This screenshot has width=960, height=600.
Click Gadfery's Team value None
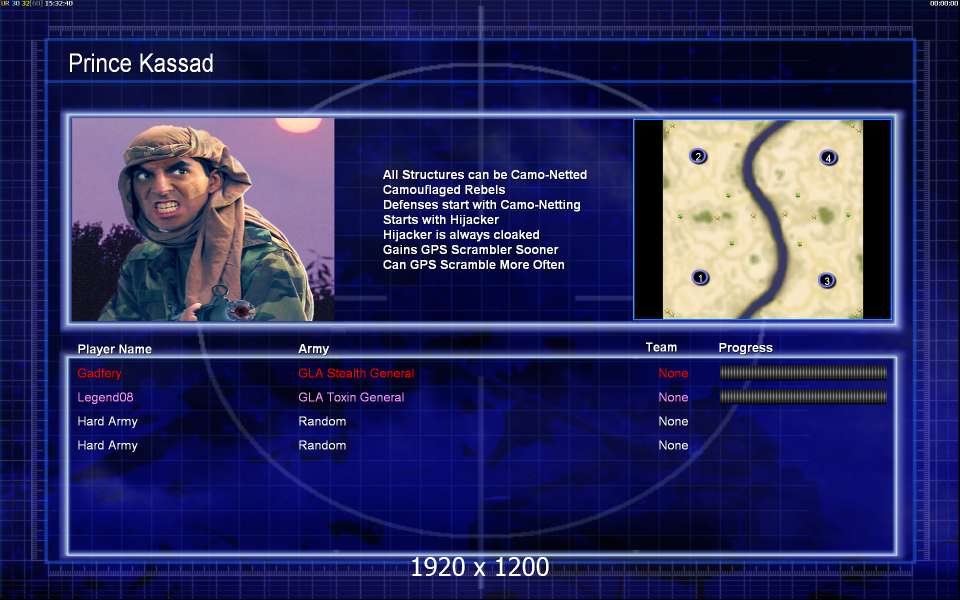[673, 373]
